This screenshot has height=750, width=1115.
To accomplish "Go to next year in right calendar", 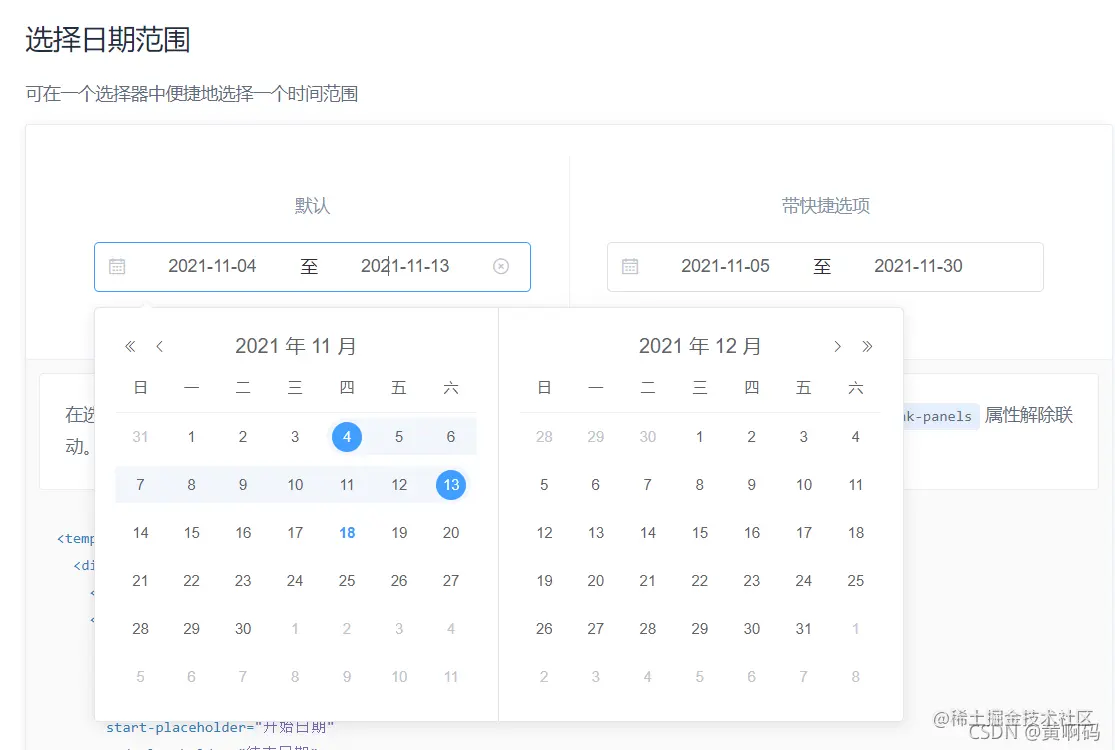I will tap(867, 346).
